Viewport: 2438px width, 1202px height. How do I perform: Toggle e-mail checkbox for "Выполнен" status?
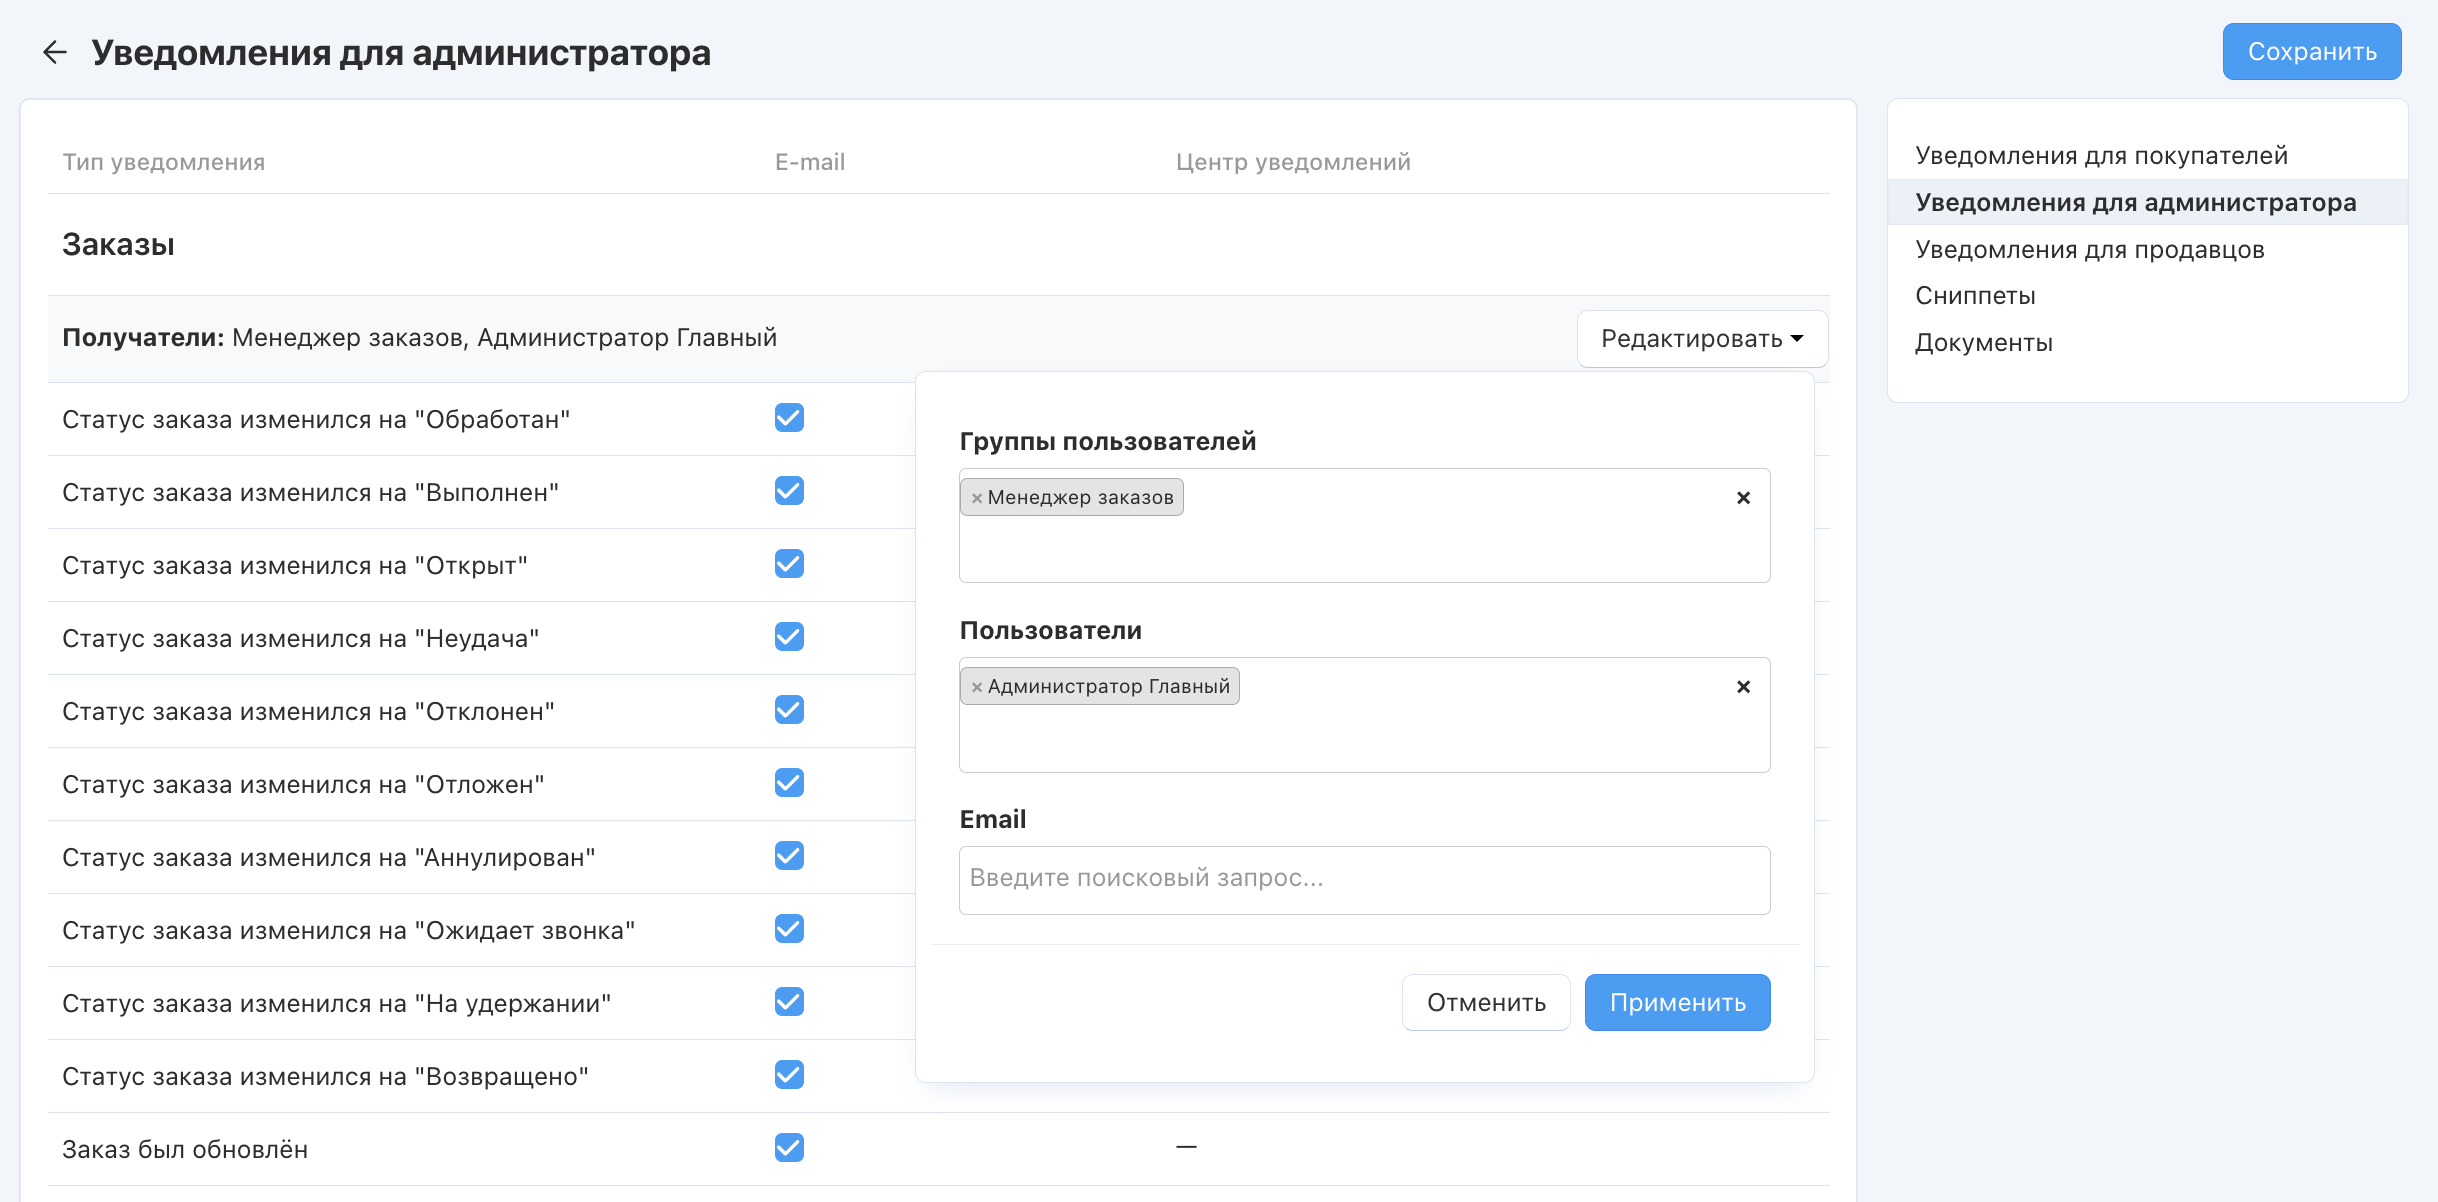tap(789, 491)
